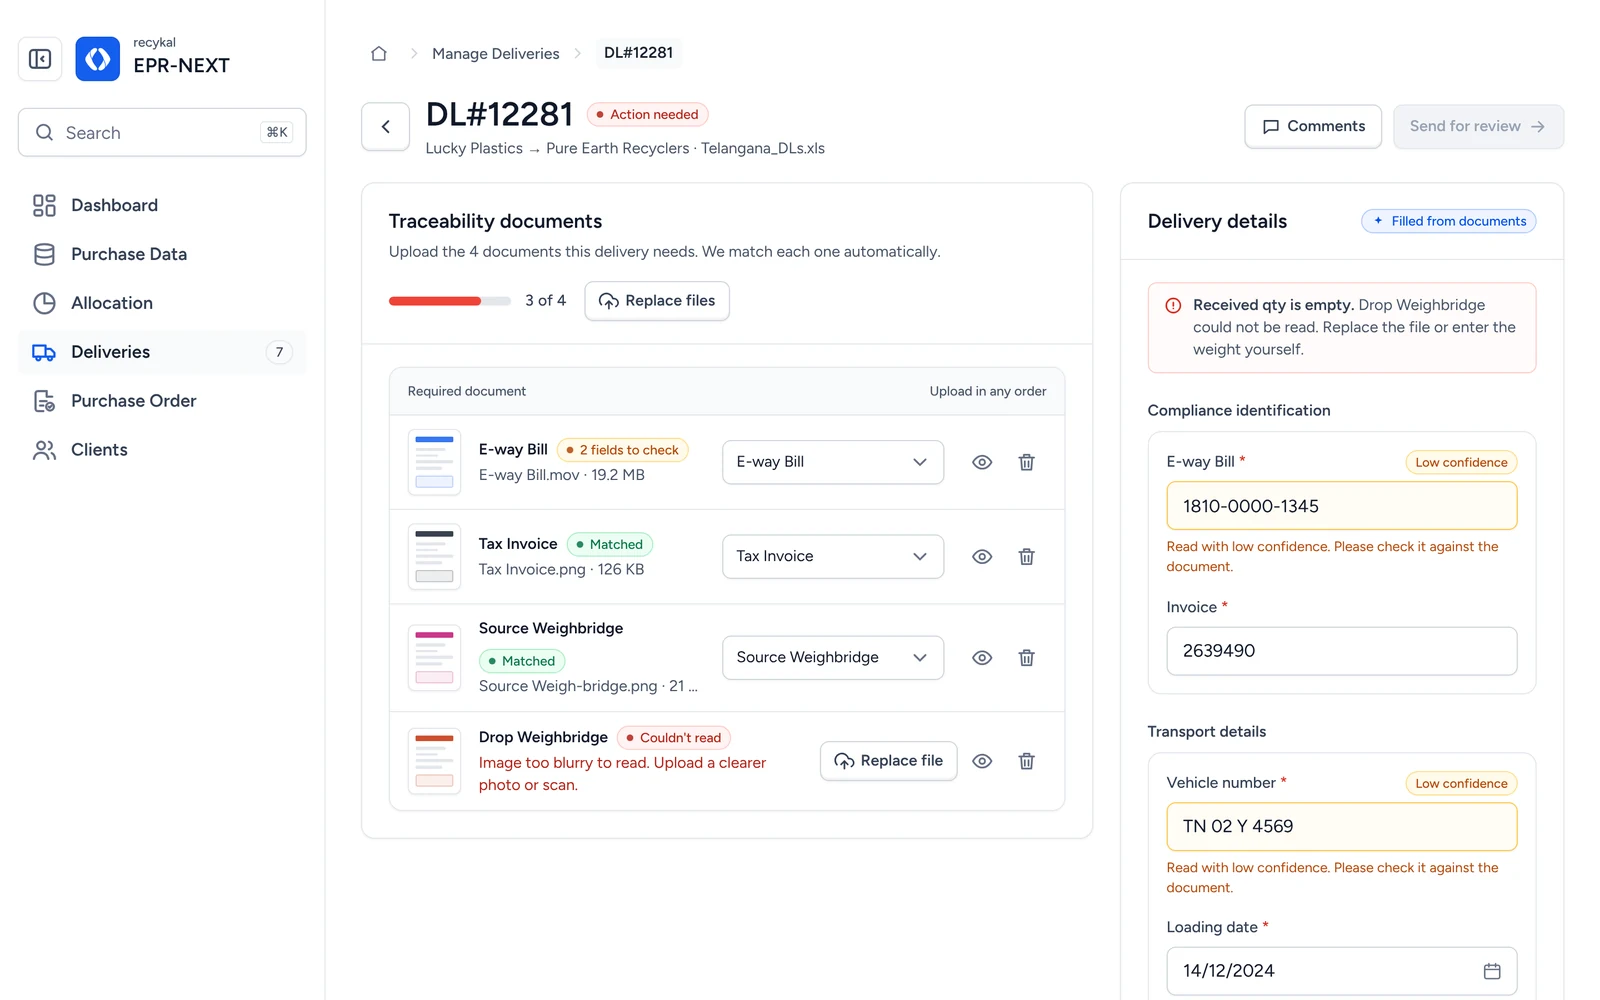Click the Loading date field
This screenshot has height=1000, width=1600.
click(x=1342, y=971)
